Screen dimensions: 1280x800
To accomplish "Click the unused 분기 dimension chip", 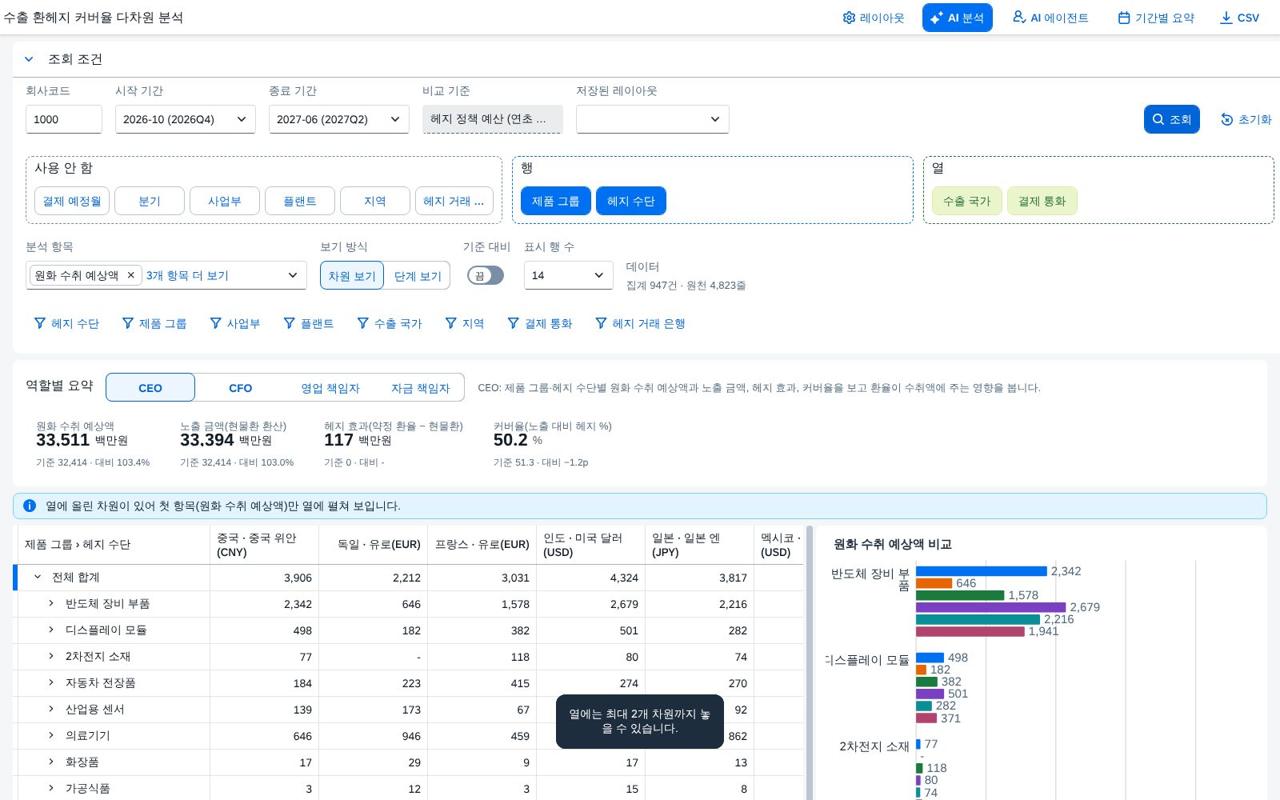I will point(149,201).
